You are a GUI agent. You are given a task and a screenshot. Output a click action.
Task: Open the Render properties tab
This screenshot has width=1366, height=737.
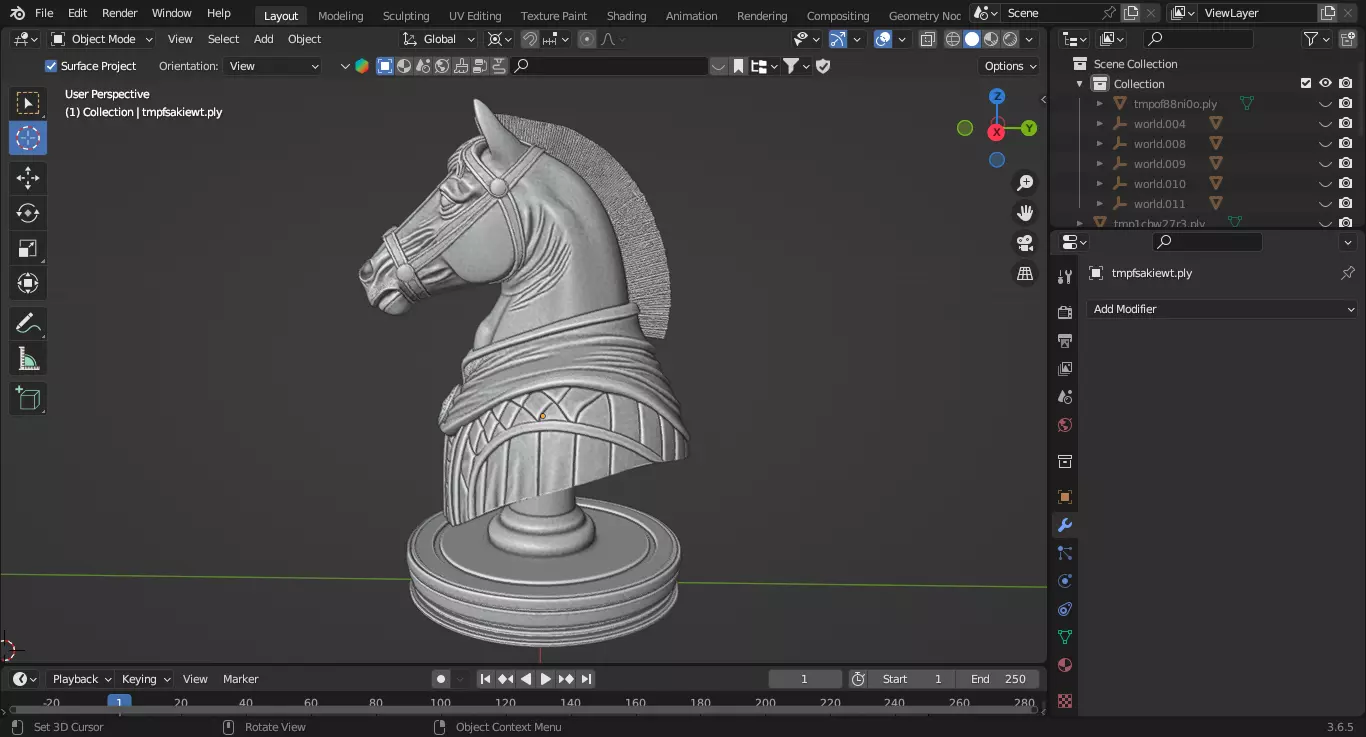[1065, 313]
